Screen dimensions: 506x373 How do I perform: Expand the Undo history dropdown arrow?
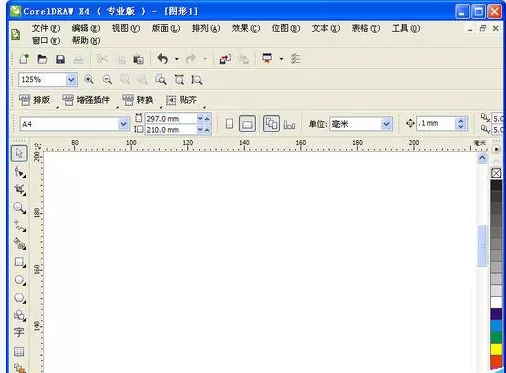point(177,59)
